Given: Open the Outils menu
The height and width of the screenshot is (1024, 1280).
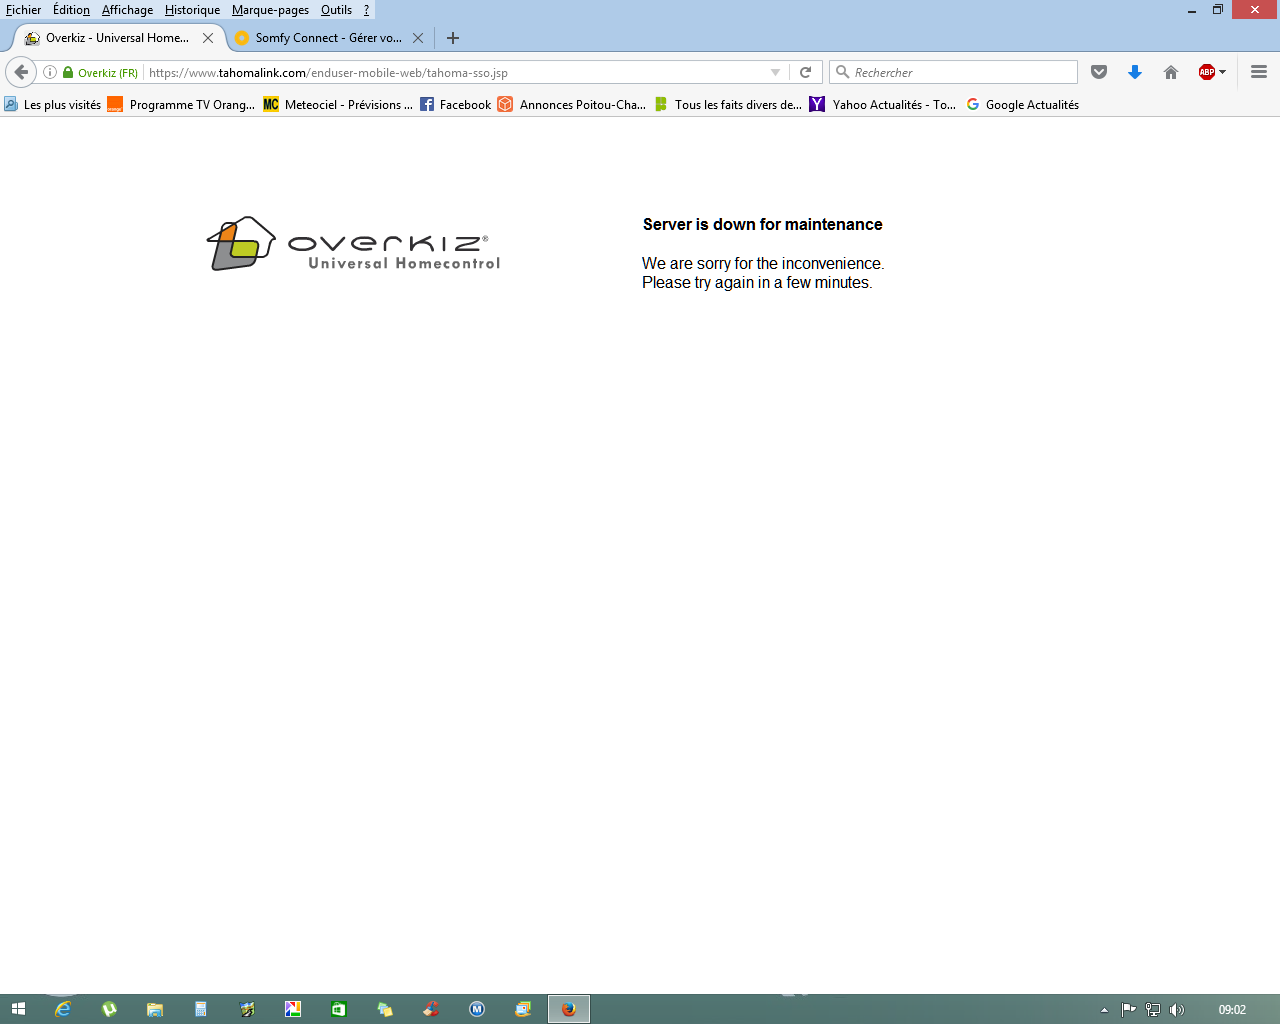Looking at the screenshot, I should [x=336, y=10].
